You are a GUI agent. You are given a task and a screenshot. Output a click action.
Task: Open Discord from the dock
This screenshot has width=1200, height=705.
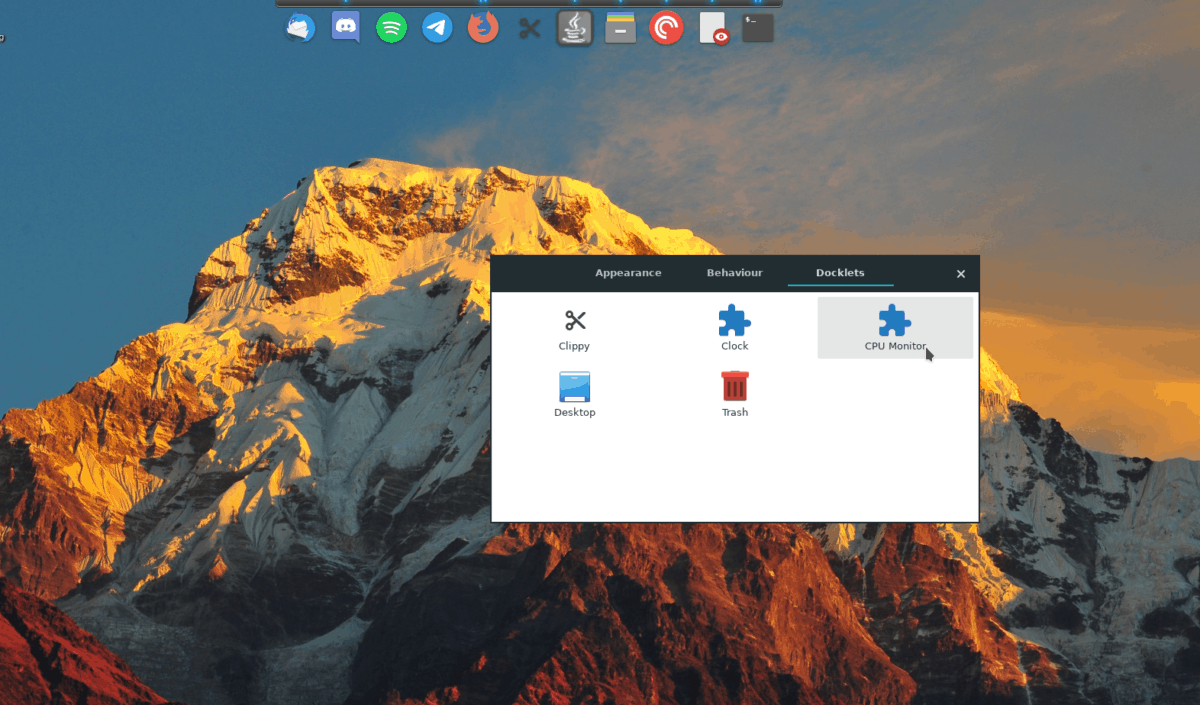(x=345, y=27)
